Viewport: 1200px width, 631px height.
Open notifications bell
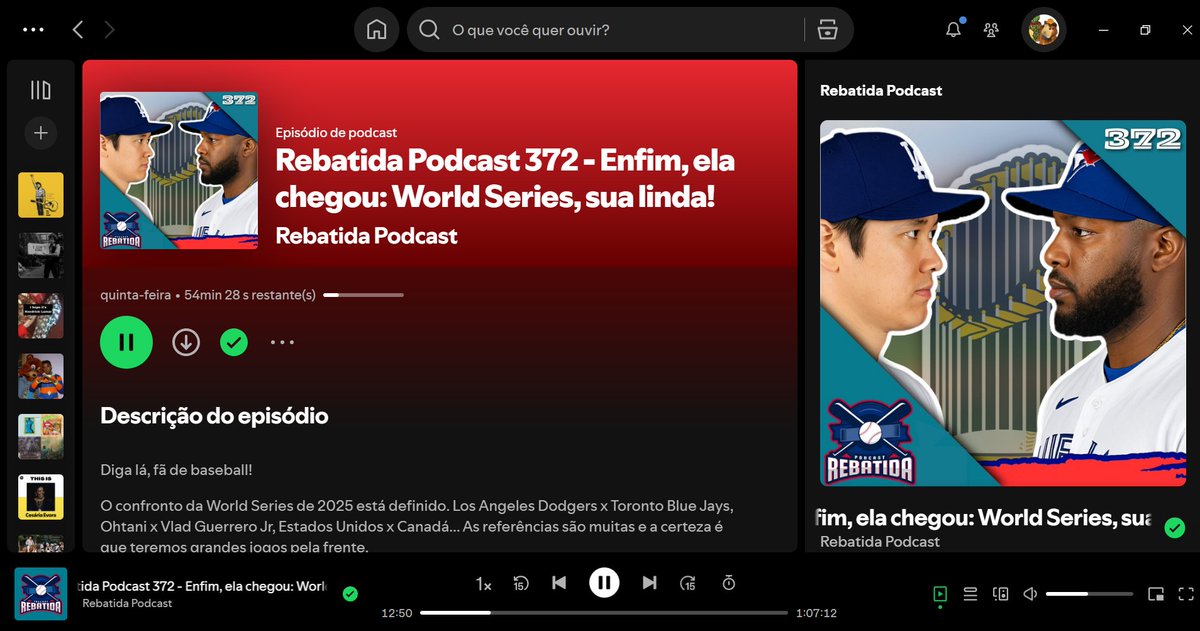coord(953,30)
